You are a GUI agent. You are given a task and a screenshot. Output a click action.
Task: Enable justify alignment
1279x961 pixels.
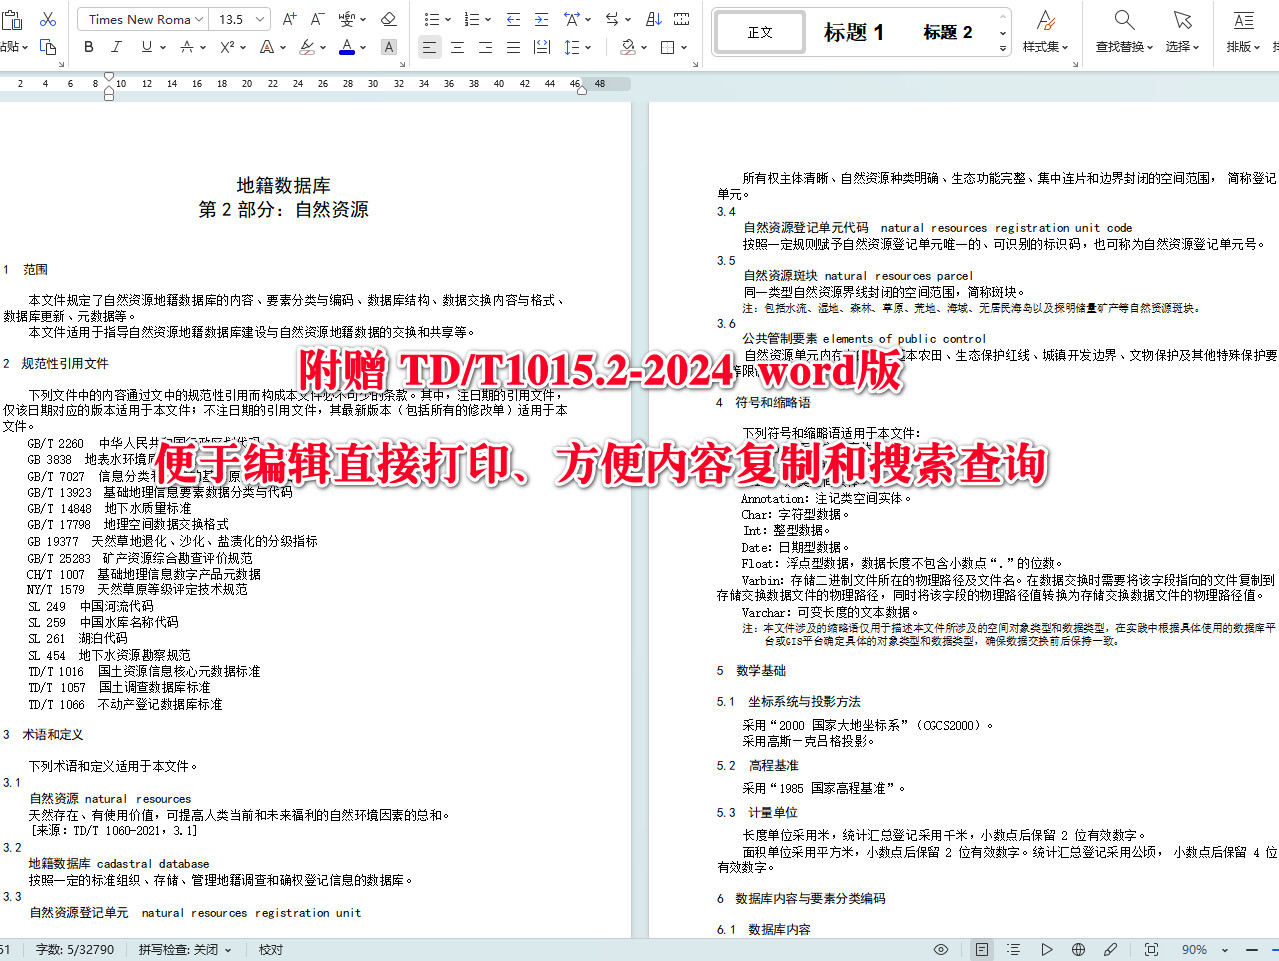coord(513,47)
